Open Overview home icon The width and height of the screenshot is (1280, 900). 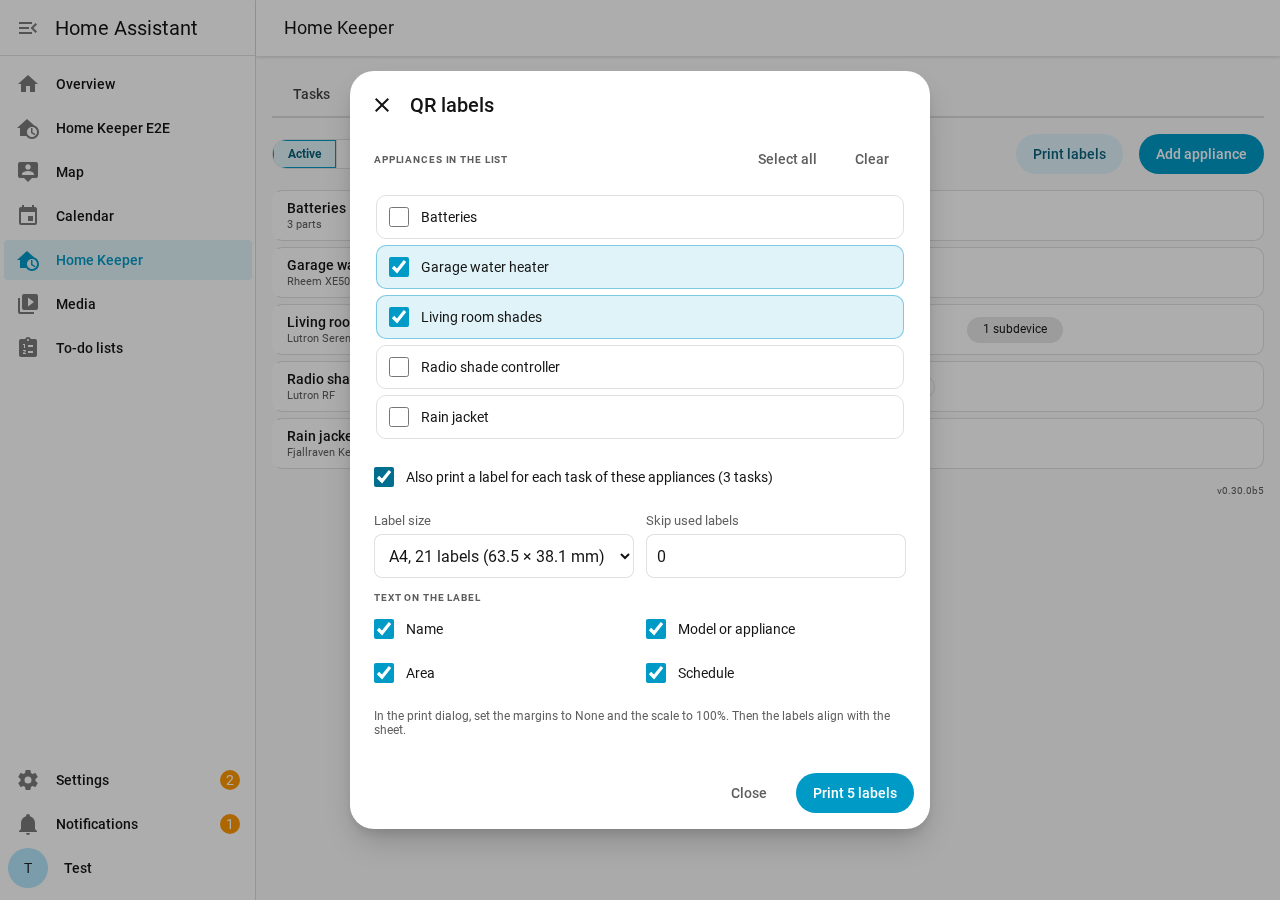[28, 84]
